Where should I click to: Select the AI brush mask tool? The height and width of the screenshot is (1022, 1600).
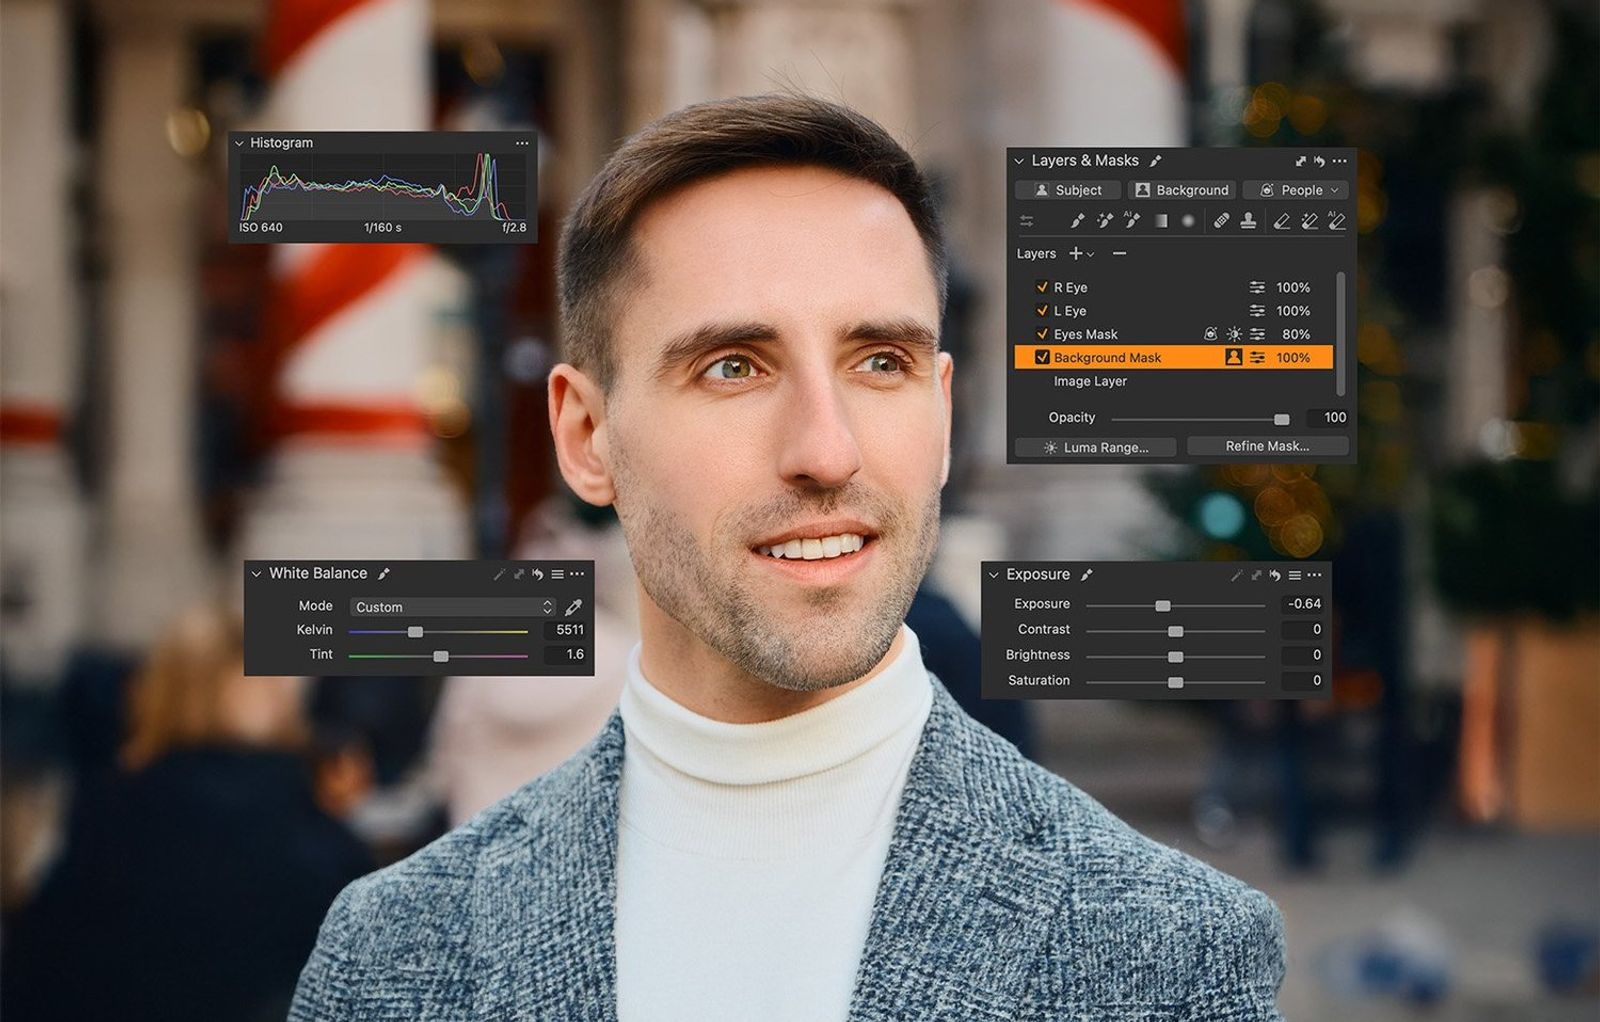(x=1132, y=221)
